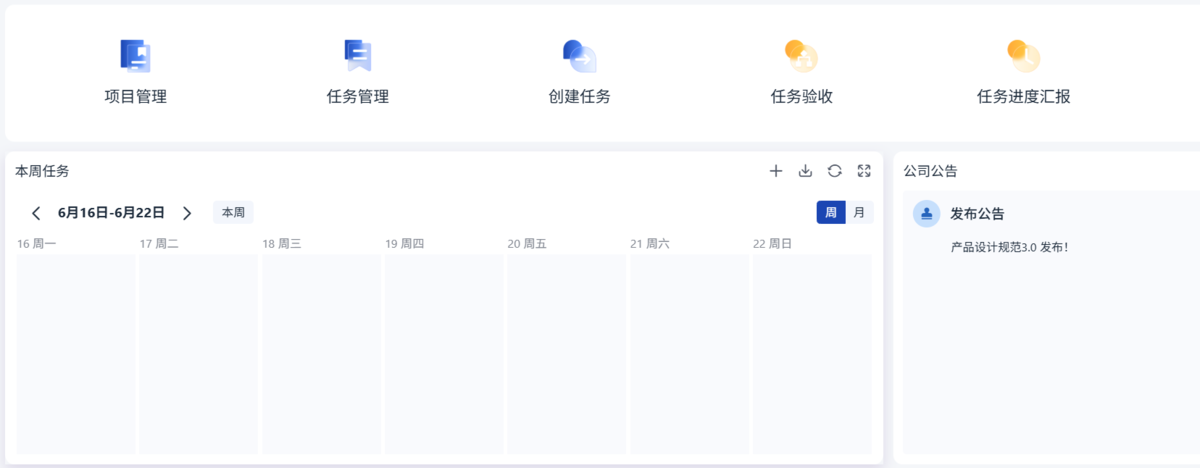
Task: Open the 任务验收 icon
Action: tap(801, 56)
